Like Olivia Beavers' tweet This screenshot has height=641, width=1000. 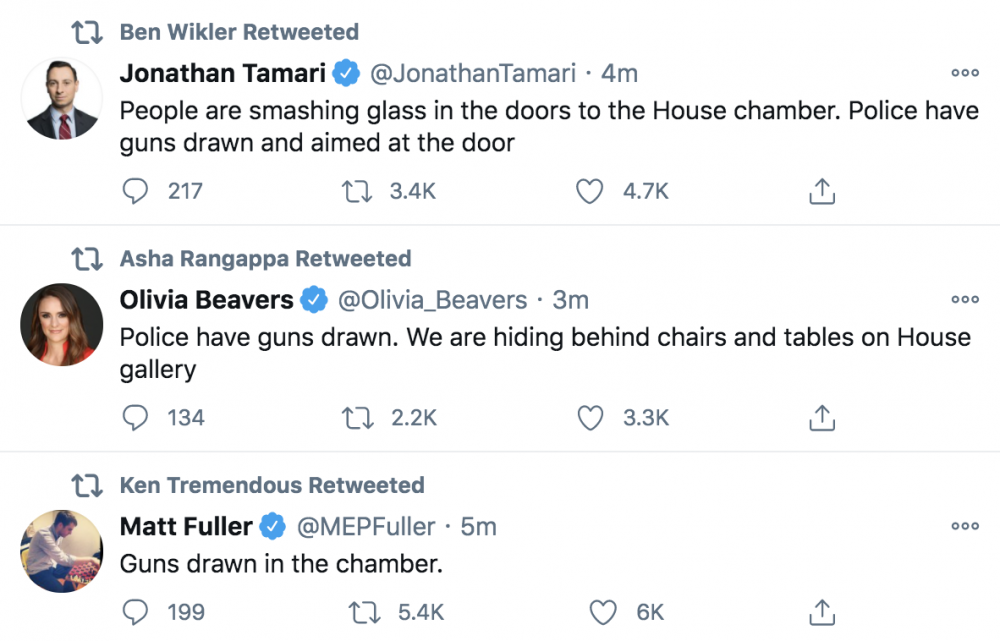click(x=590, y=418)
